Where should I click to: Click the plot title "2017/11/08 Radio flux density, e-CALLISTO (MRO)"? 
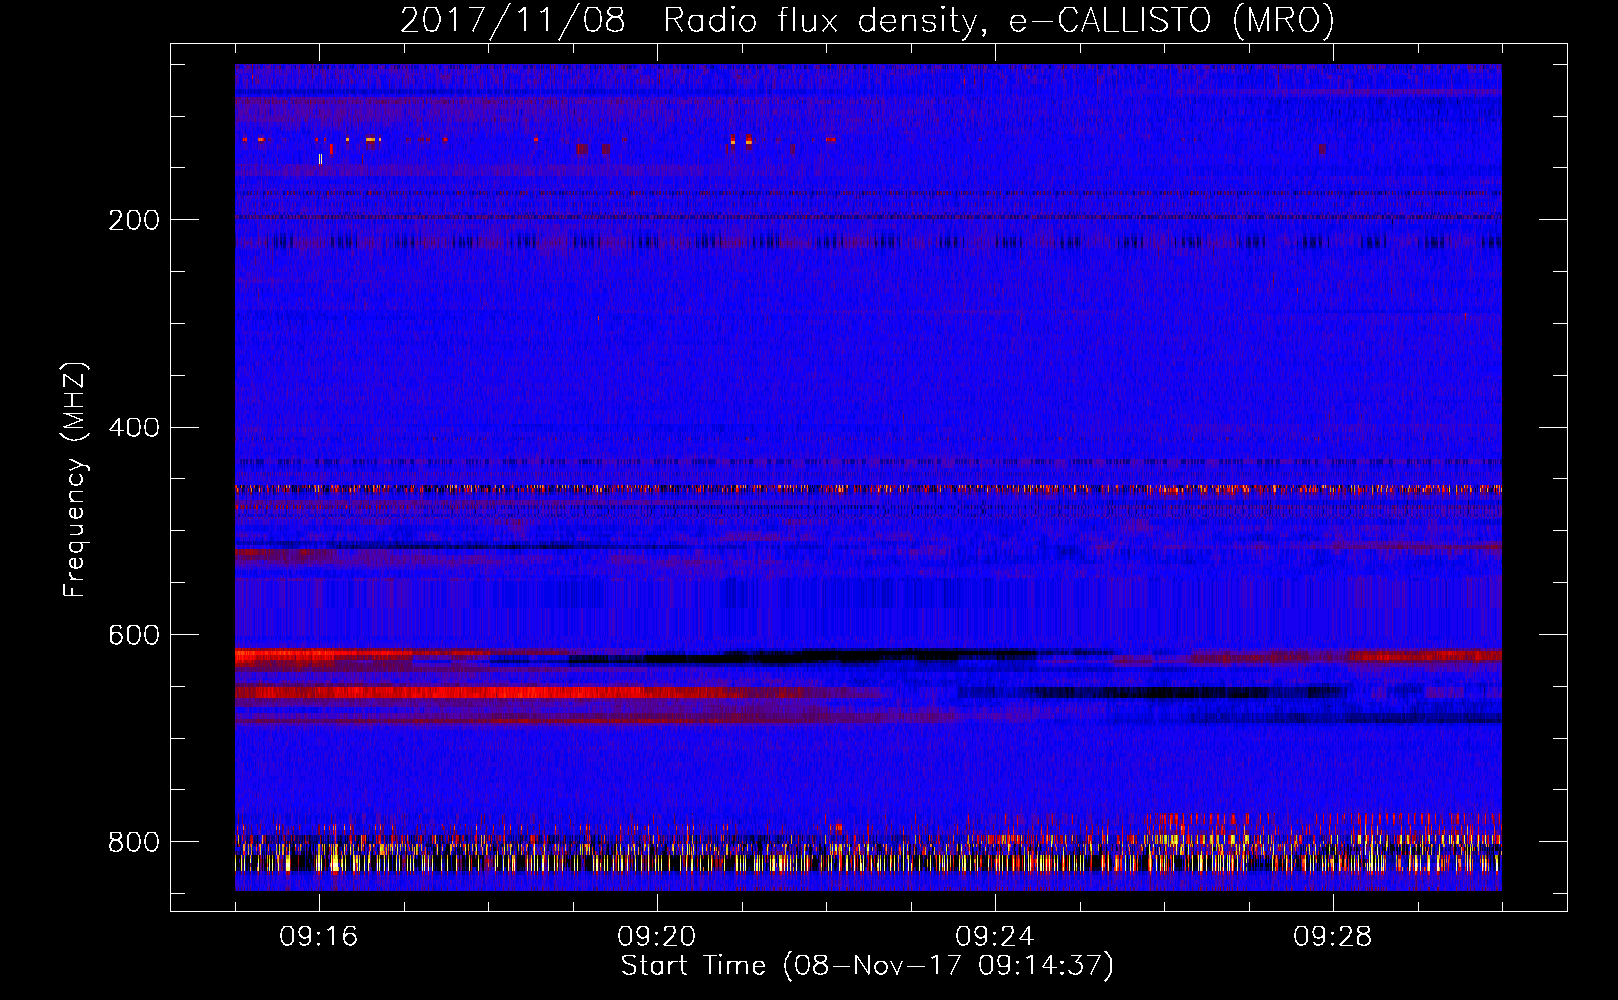pyautogui.click(x=867, y=20)
